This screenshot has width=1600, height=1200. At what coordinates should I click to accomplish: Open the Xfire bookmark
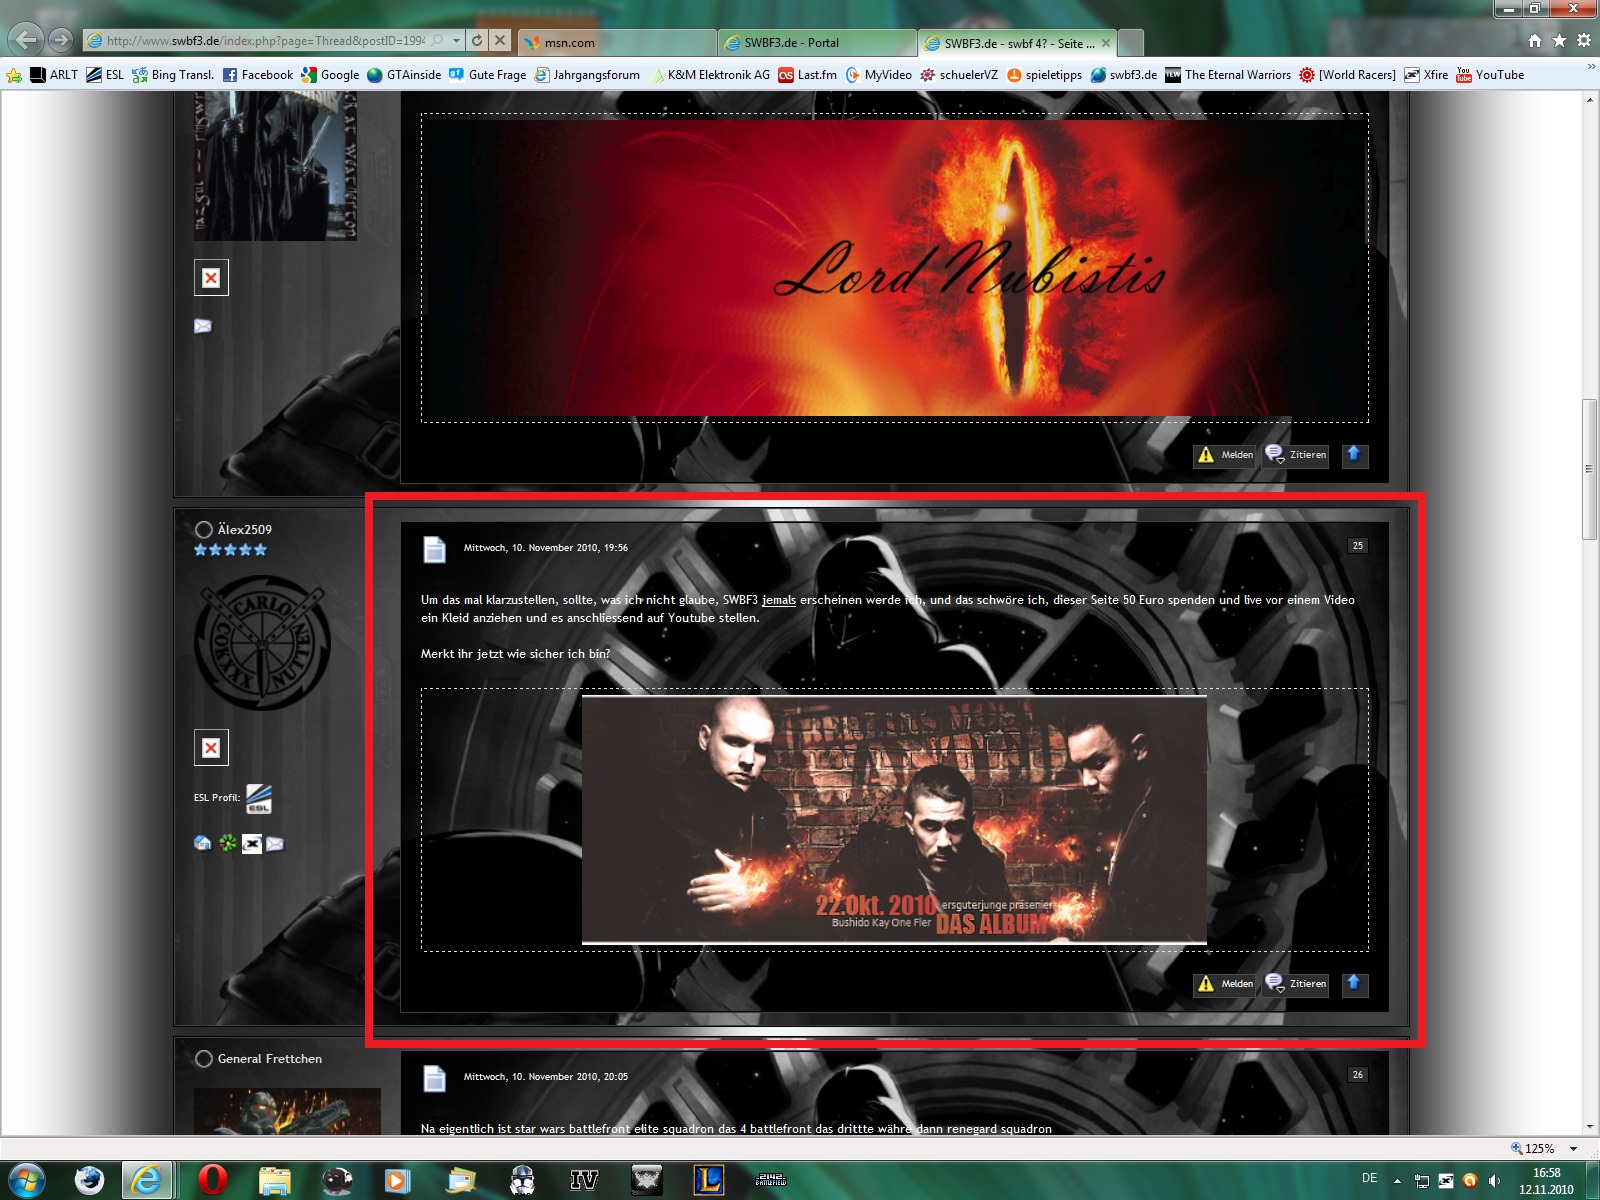[x=1426, y=75]
